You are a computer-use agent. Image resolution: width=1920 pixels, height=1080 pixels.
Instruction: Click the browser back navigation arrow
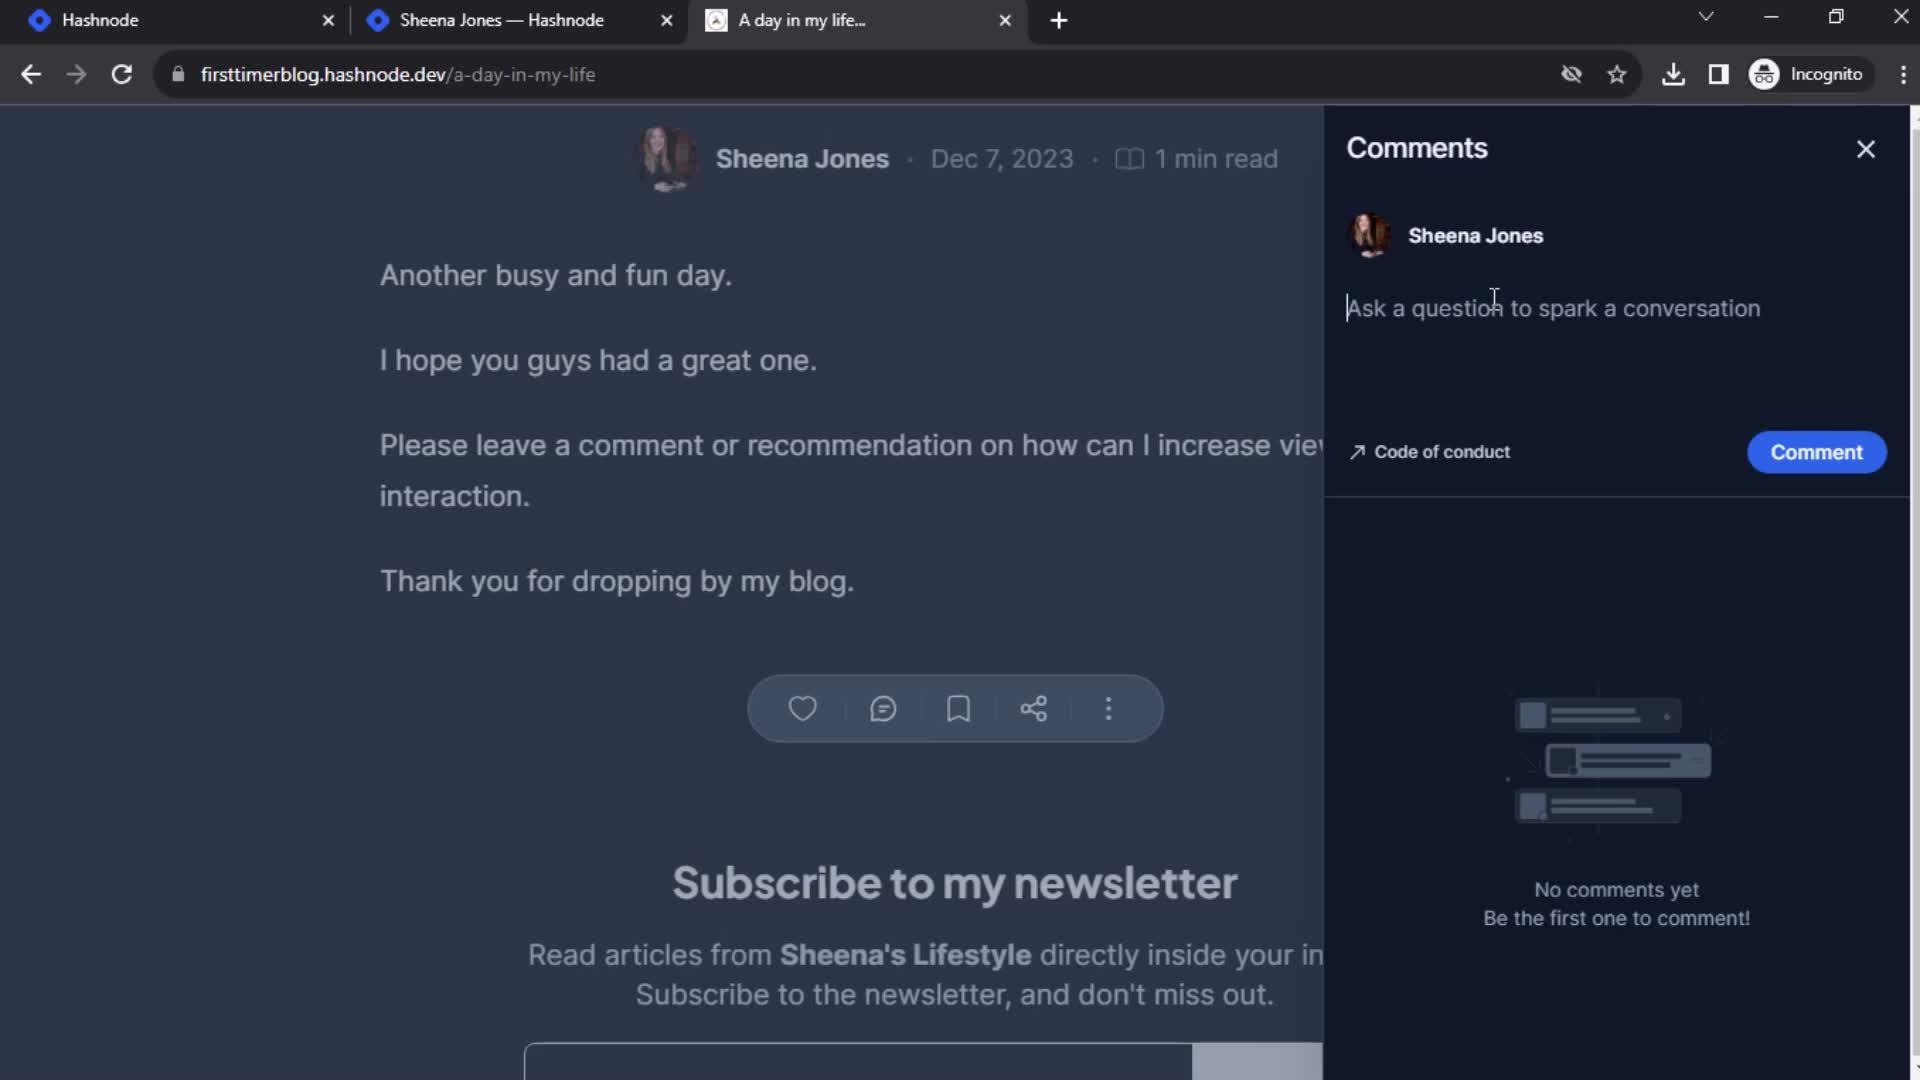click(x=32, y=74)
